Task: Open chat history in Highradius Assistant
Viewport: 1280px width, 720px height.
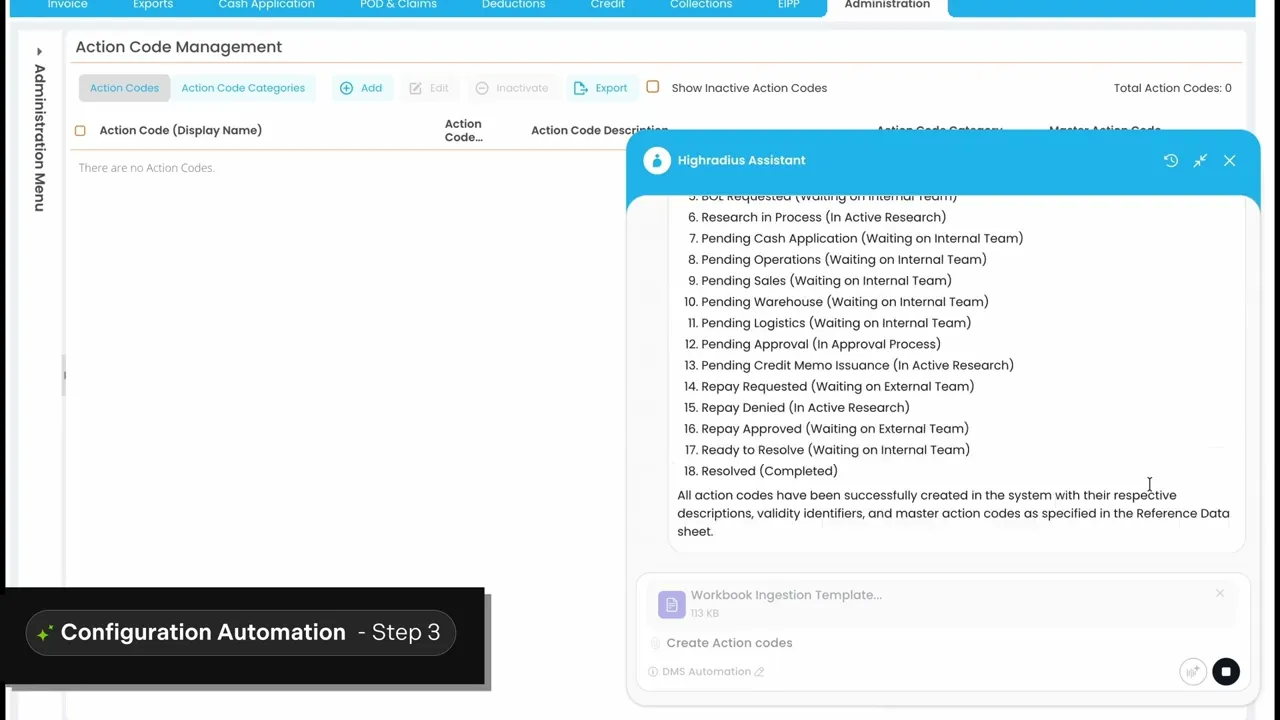Action: pyautogui.click(x=1171, y=160)
